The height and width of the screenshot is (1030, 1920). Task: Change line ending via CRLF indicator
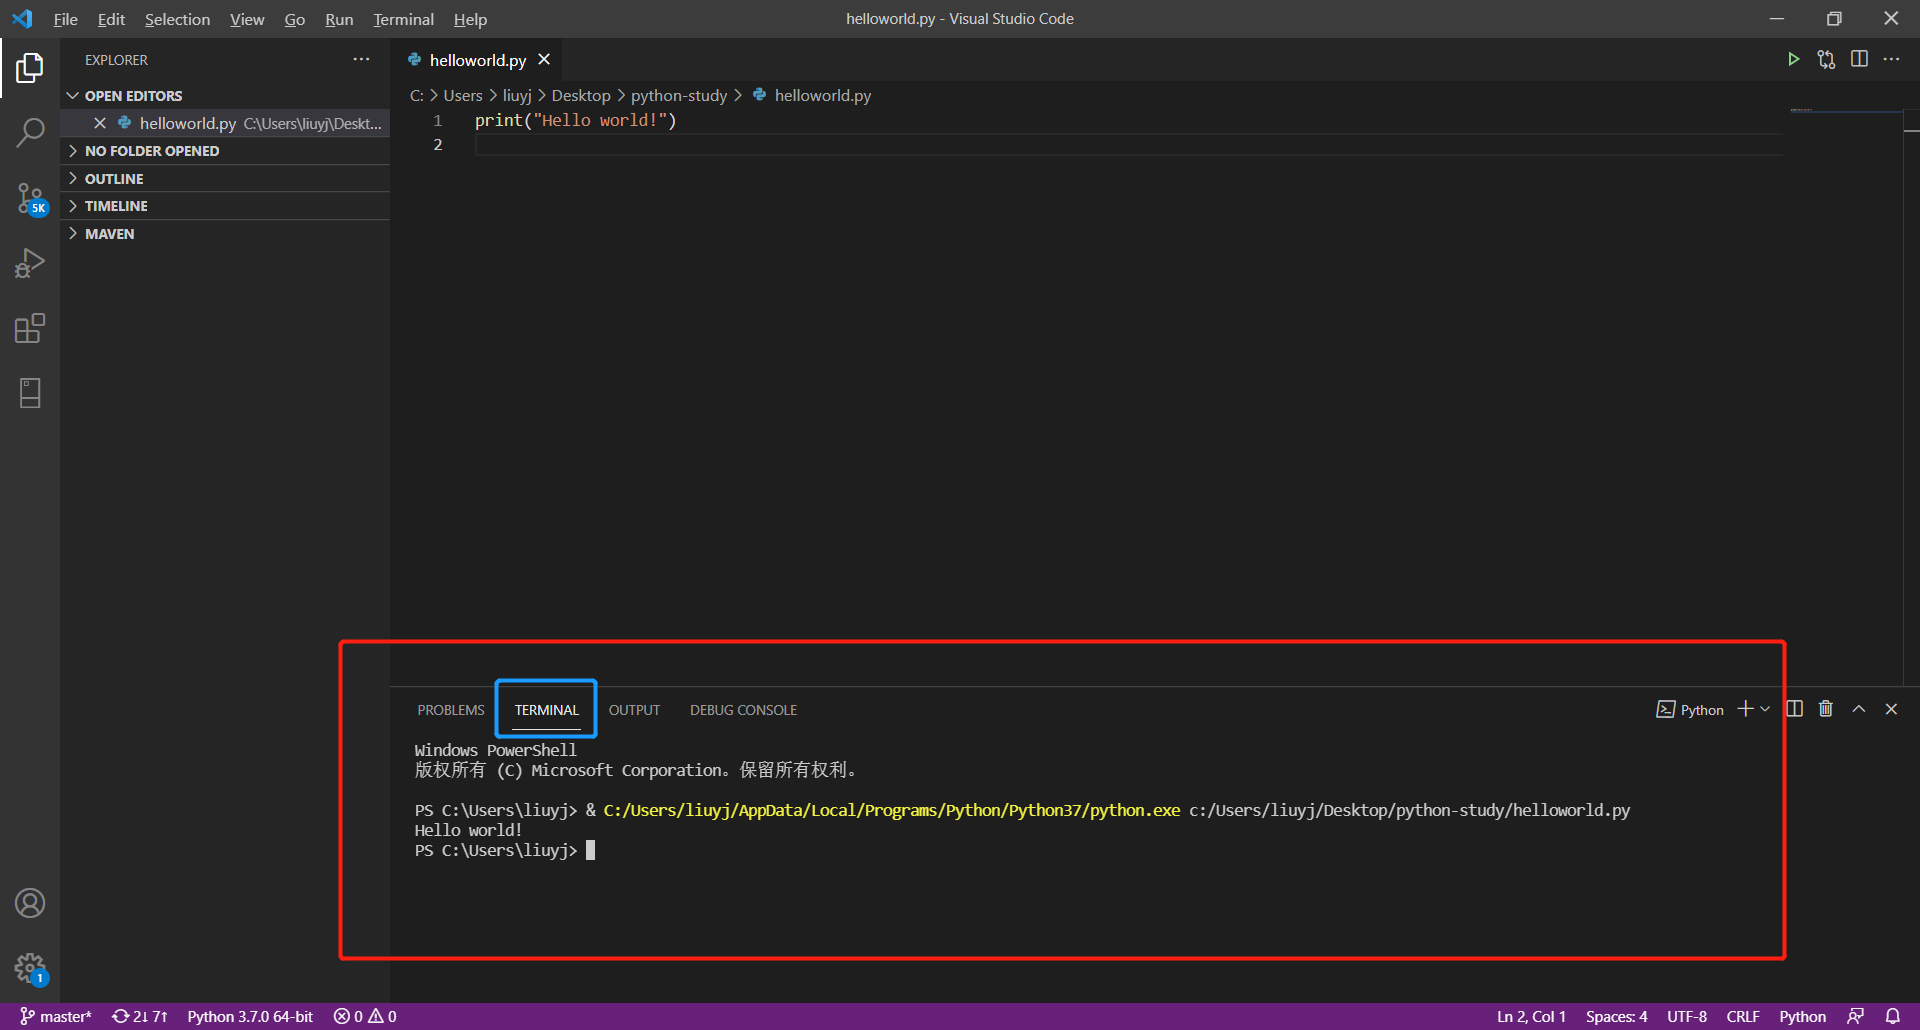pyautogui.click(x=1743, y=1016)
